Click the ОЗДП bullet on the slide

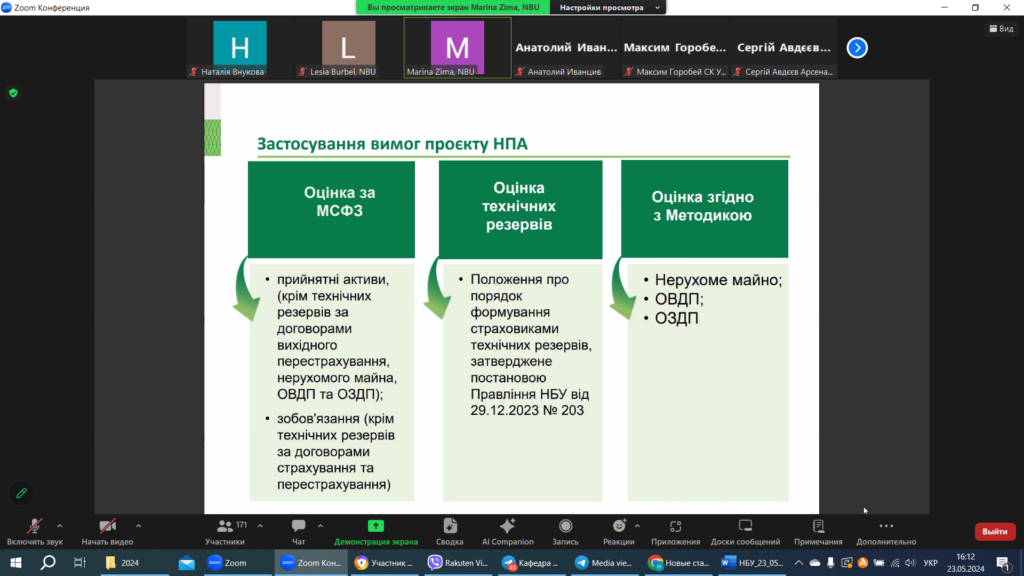[677, 318]
